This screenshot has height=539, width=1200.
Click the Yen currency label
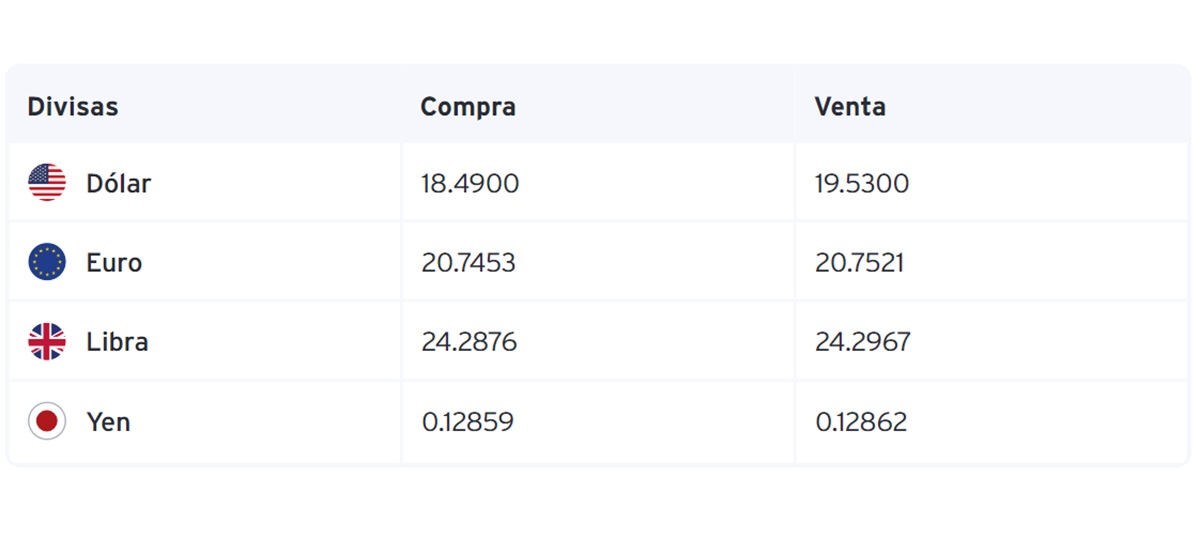coord(108,422)
